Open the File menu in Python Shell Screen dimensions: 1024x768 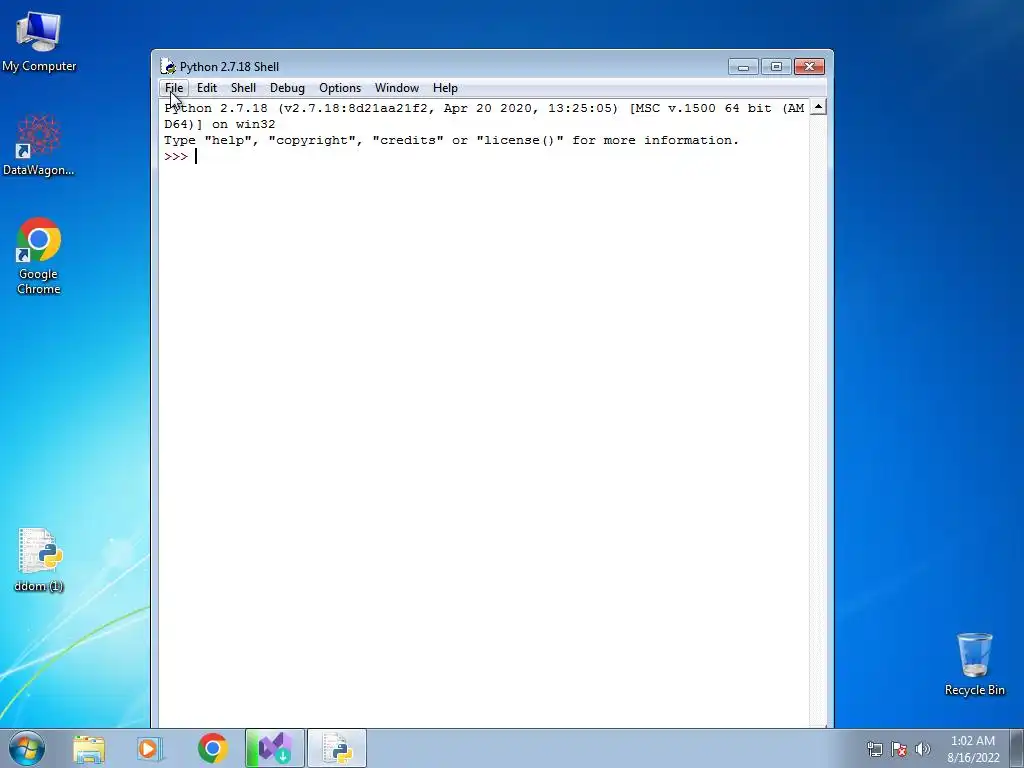click(x=174, y=88)
